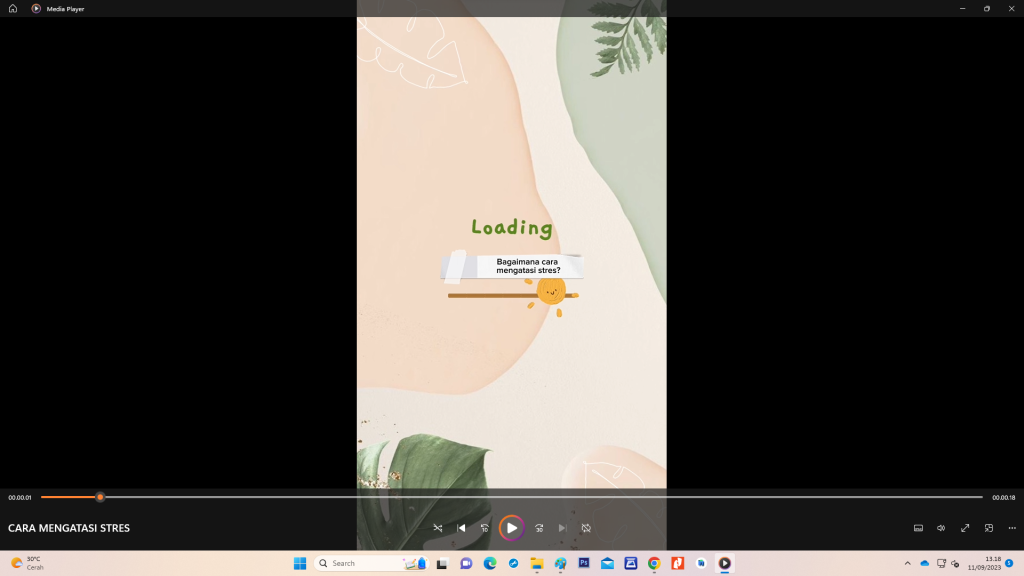This screenshot has height=576, width=1024.
Task: Launch Google Chrome from the taskbar
Action: coord(654,563)
